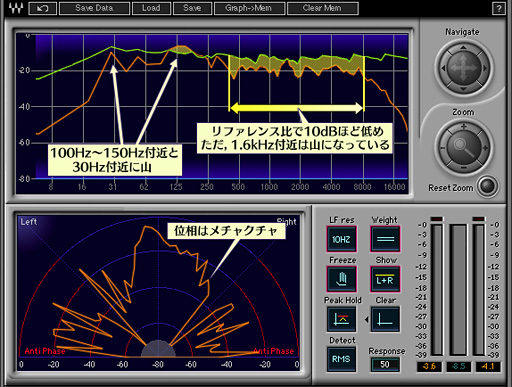Image resolution: width=512 pixels, height=387 pixels.
Task: Toggle the Peak Hold button
Action: pyautogui.click(x=341, y=319)
